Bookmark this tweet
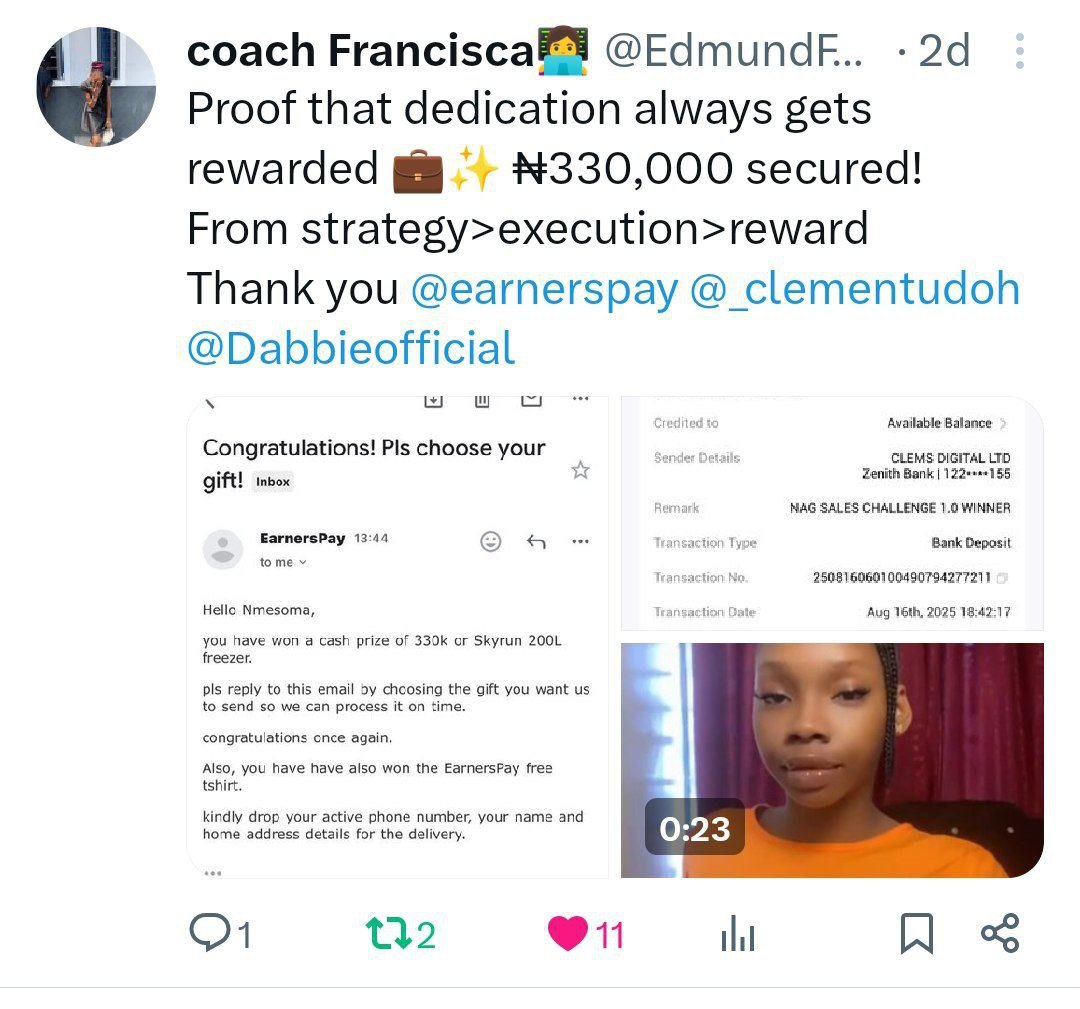The width and height of the screenshot is (1080, 1009). click(x=917, y=934)
